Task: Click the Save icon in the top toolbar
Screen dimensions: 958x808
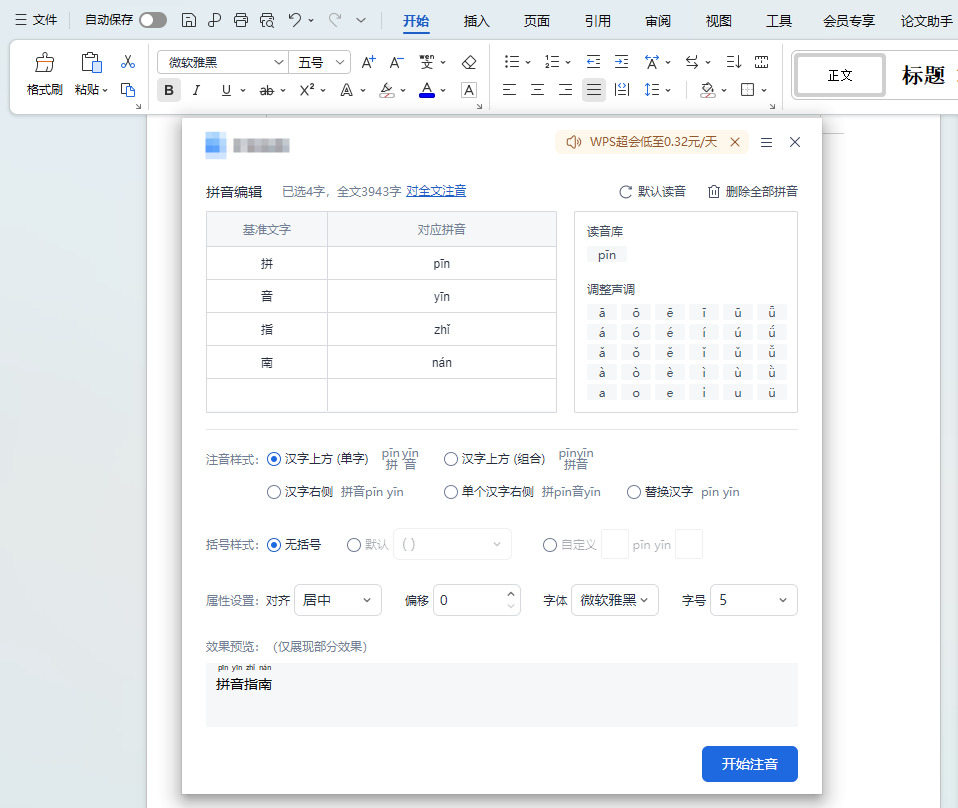Action: [189, 20]
